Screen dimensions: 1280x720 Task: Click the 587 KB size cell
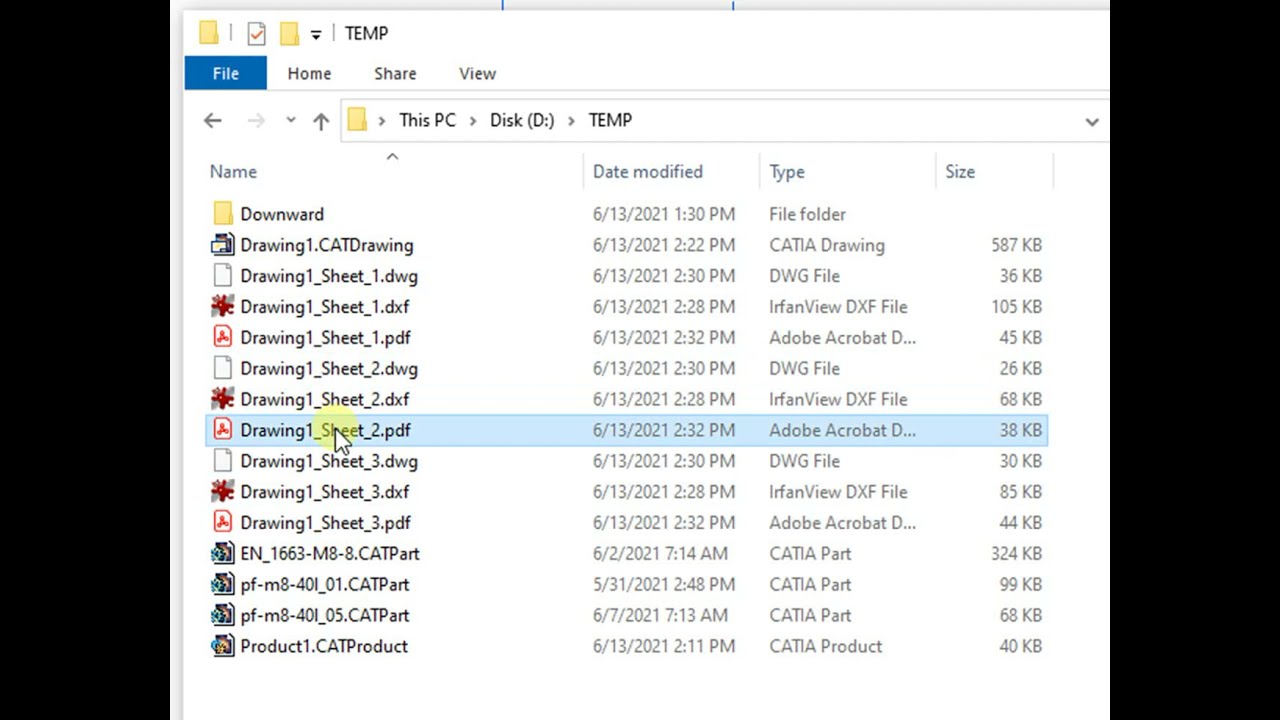1017,245
